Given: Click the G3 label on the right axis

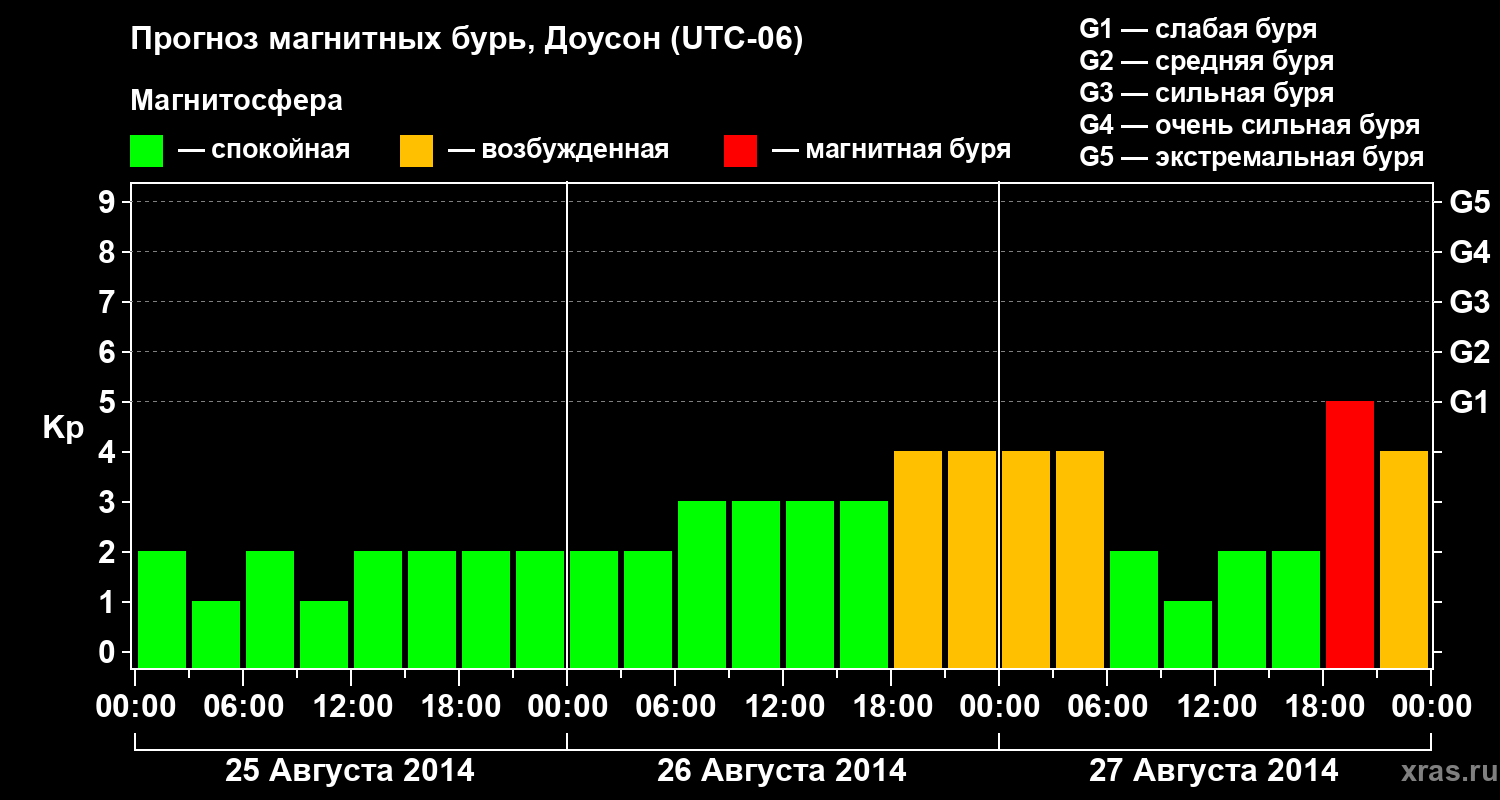Looking at the screenshot, I should click(1470, 302).
